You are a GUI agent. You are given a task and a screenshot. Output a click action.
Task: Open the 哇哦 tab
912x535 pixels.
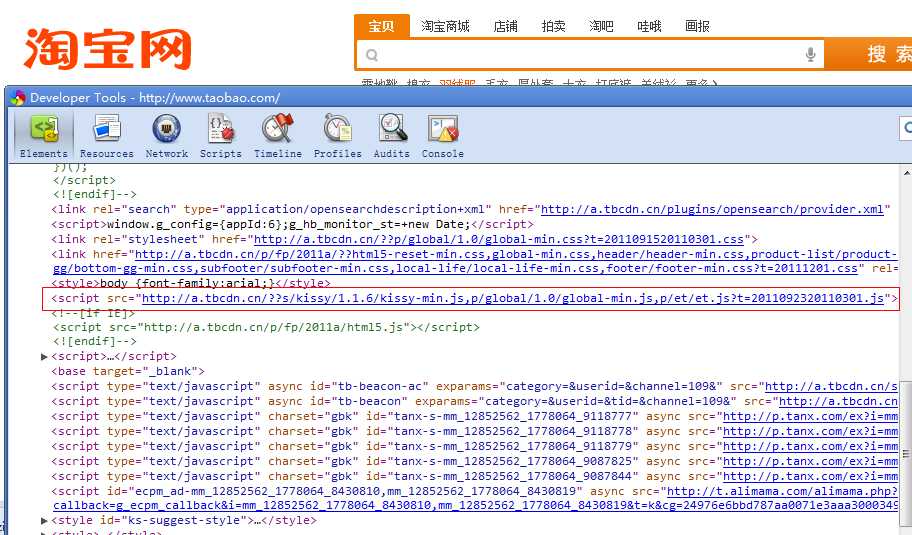pos(649,26)
